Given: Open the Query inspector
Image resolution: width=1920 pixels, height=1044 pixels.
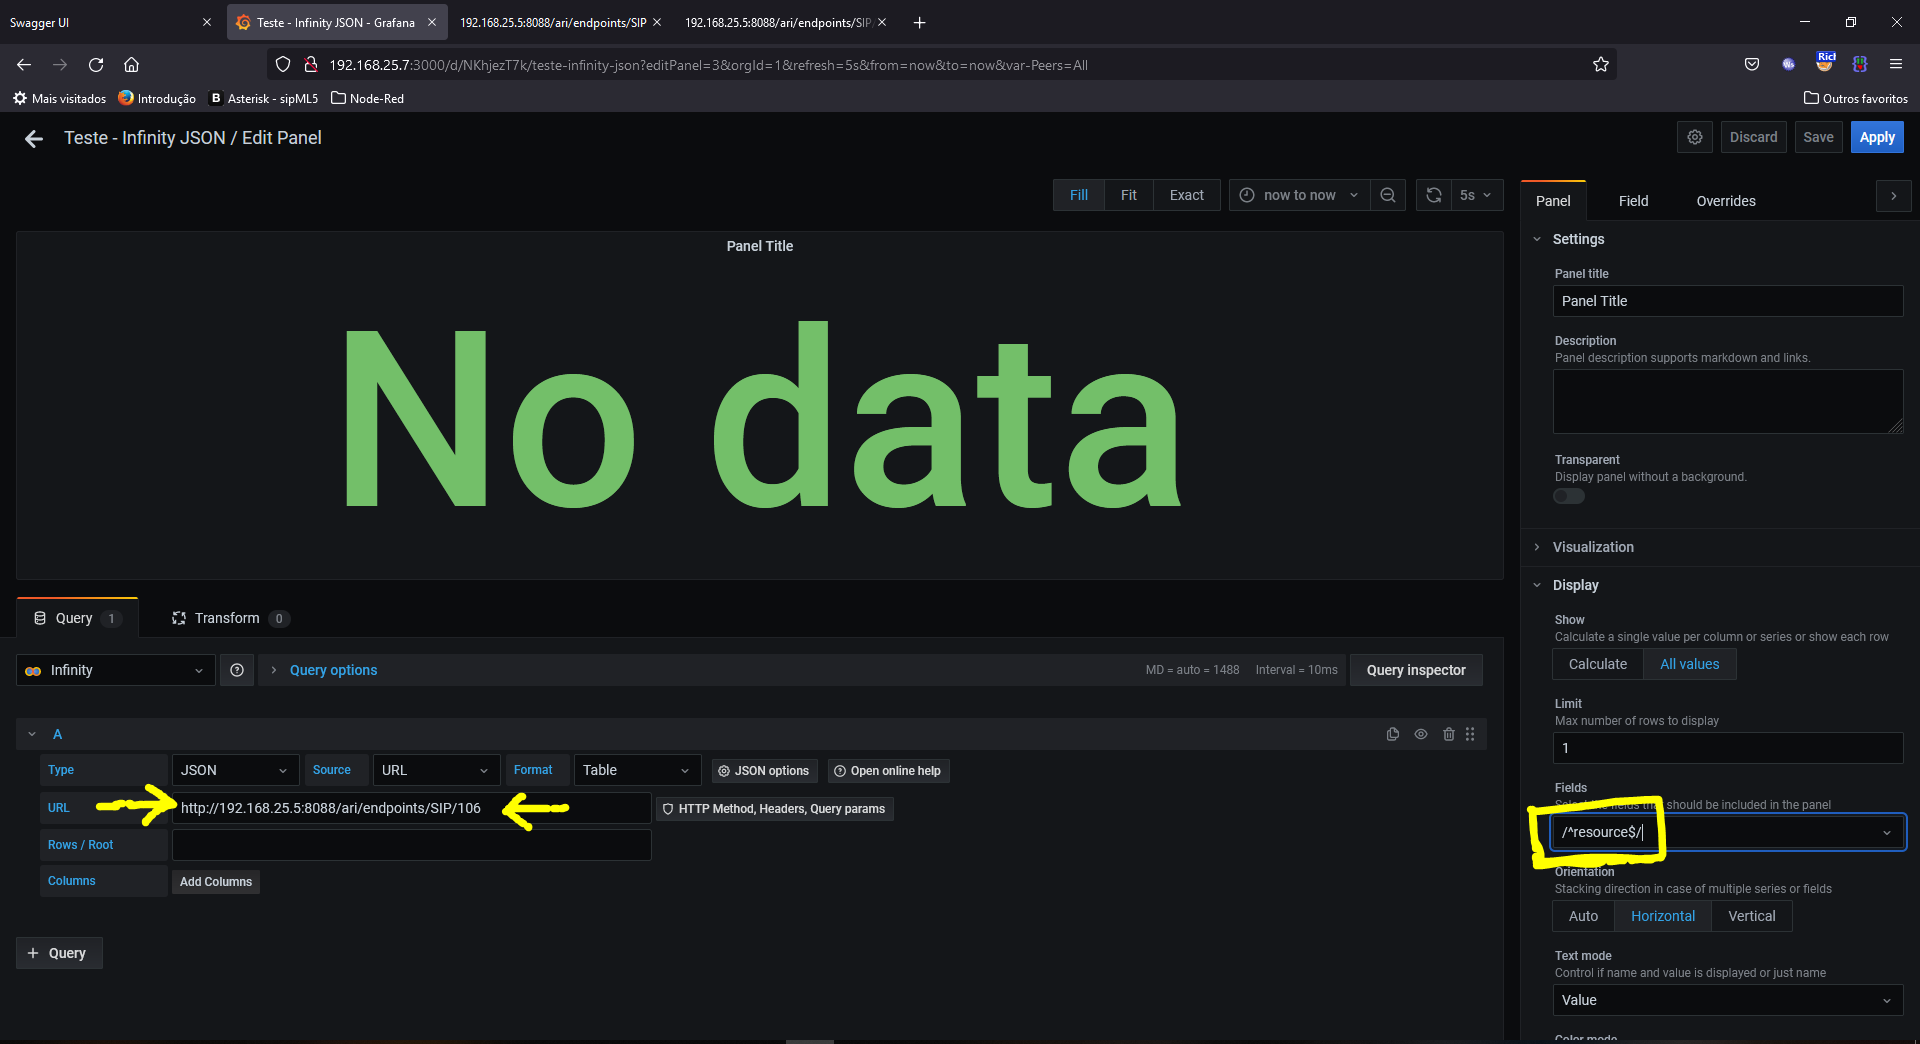Looking at the screenshot, I should tap(1415, 670).
